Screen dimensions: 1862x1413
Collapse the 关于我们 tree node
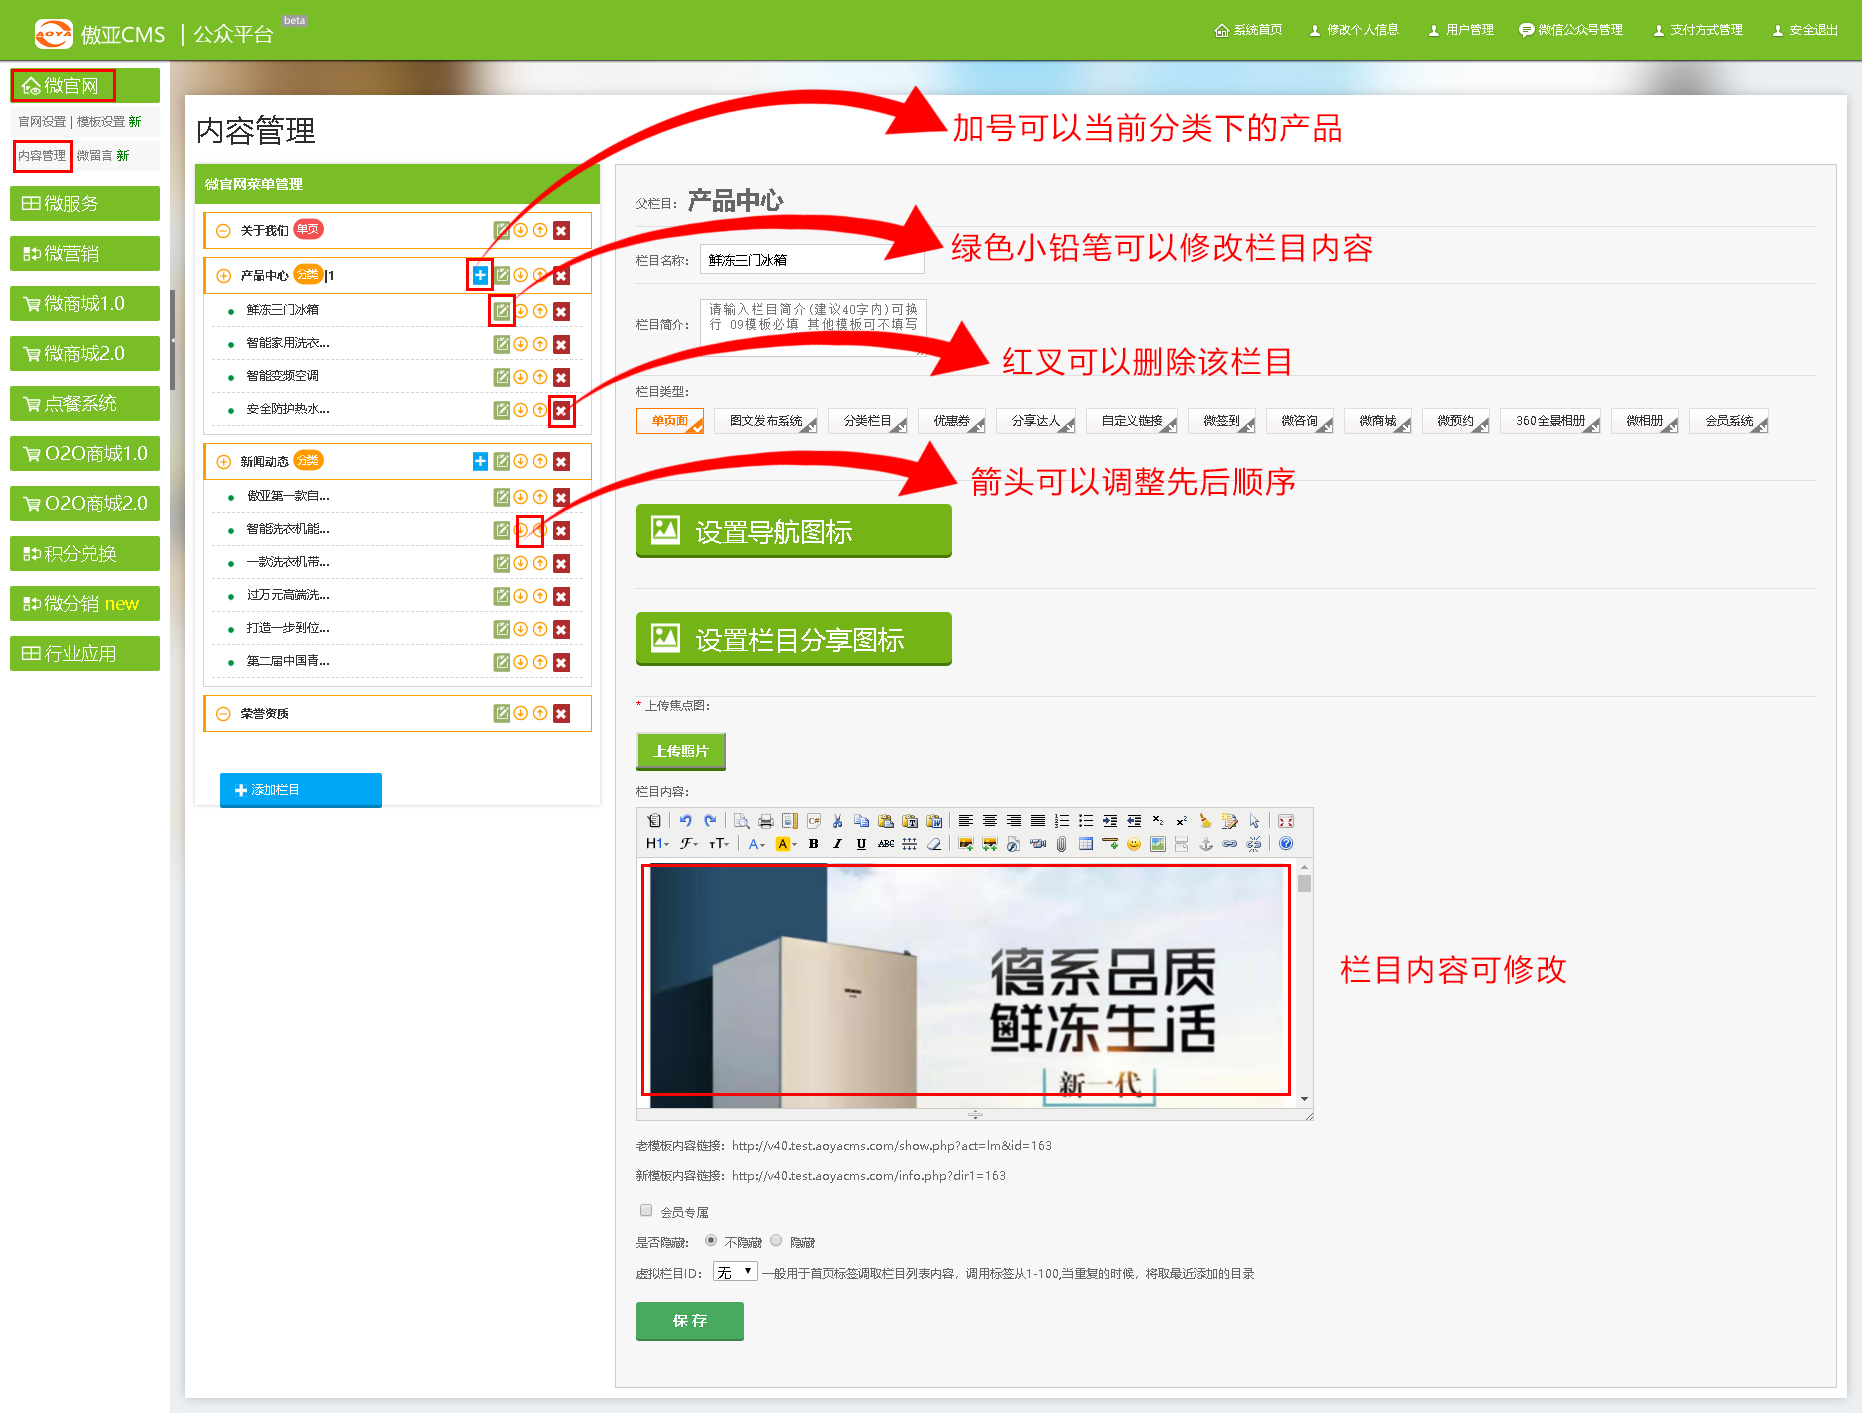coord(223,231)
